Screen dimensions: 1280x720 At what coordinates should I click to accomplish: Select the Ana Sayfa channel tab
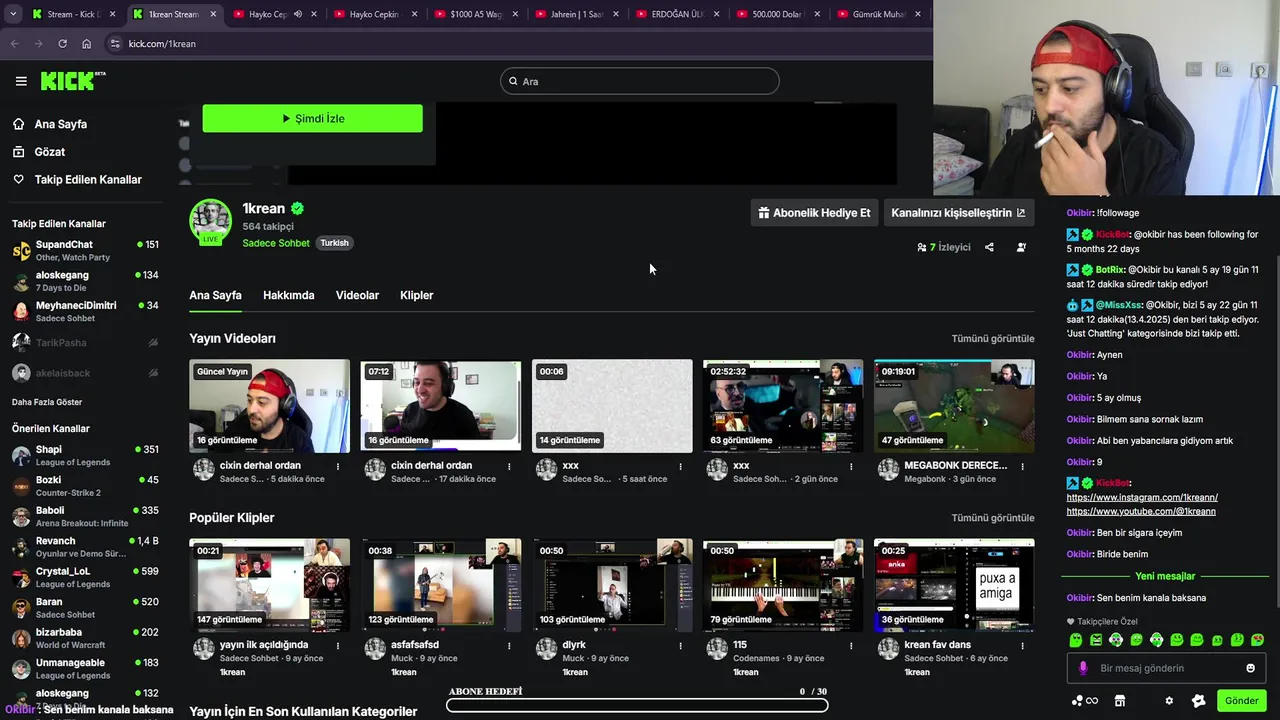coord(215,296)
